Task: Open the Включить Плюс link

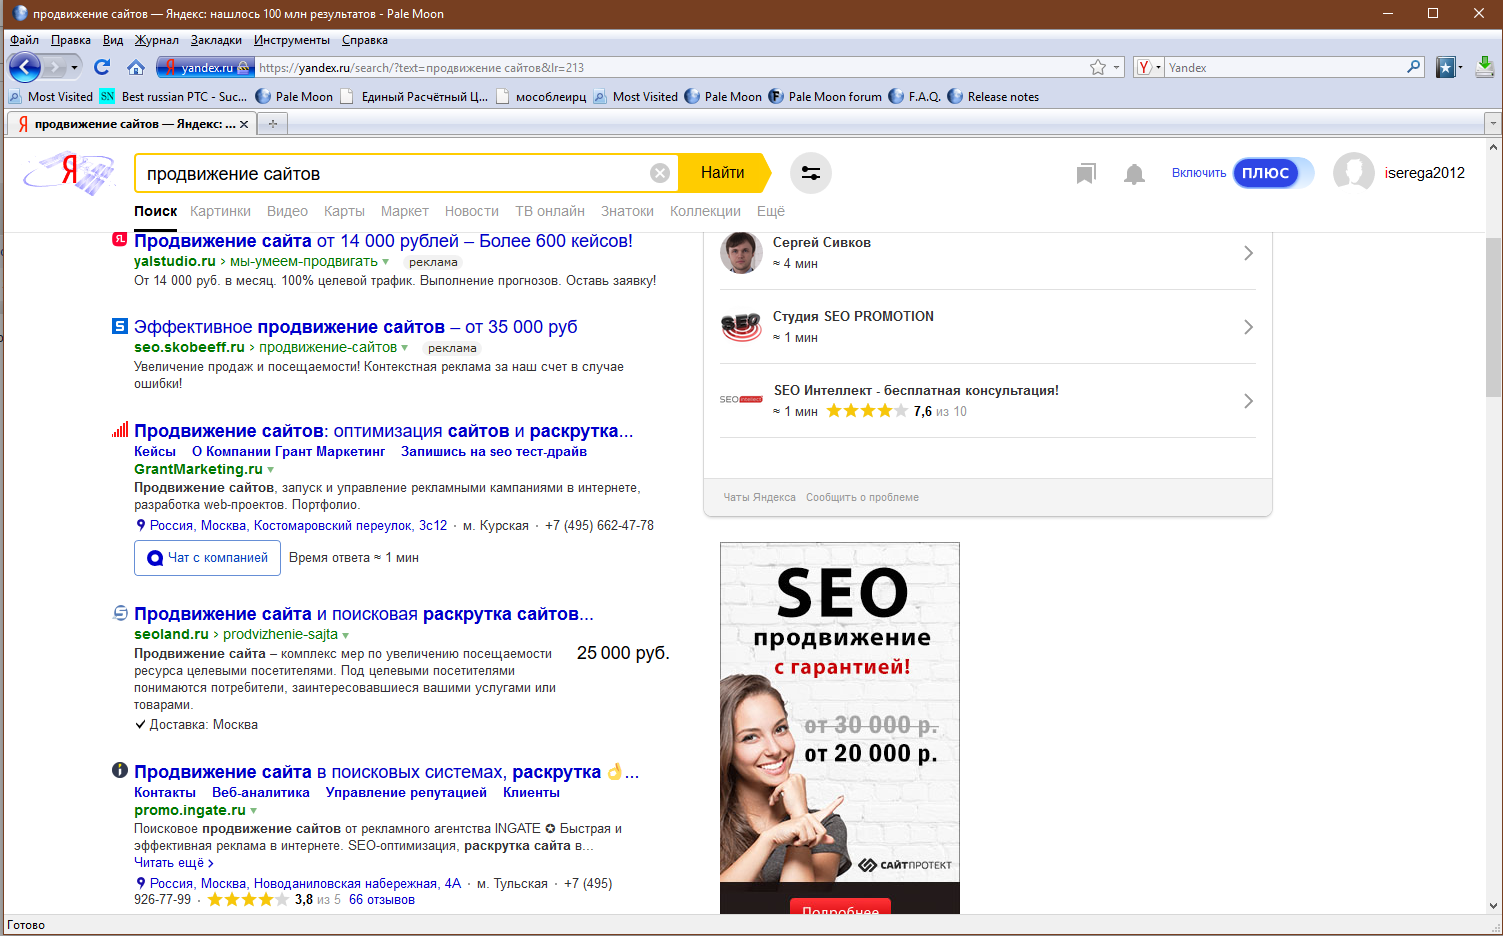Action: [x=1199, y=173]
